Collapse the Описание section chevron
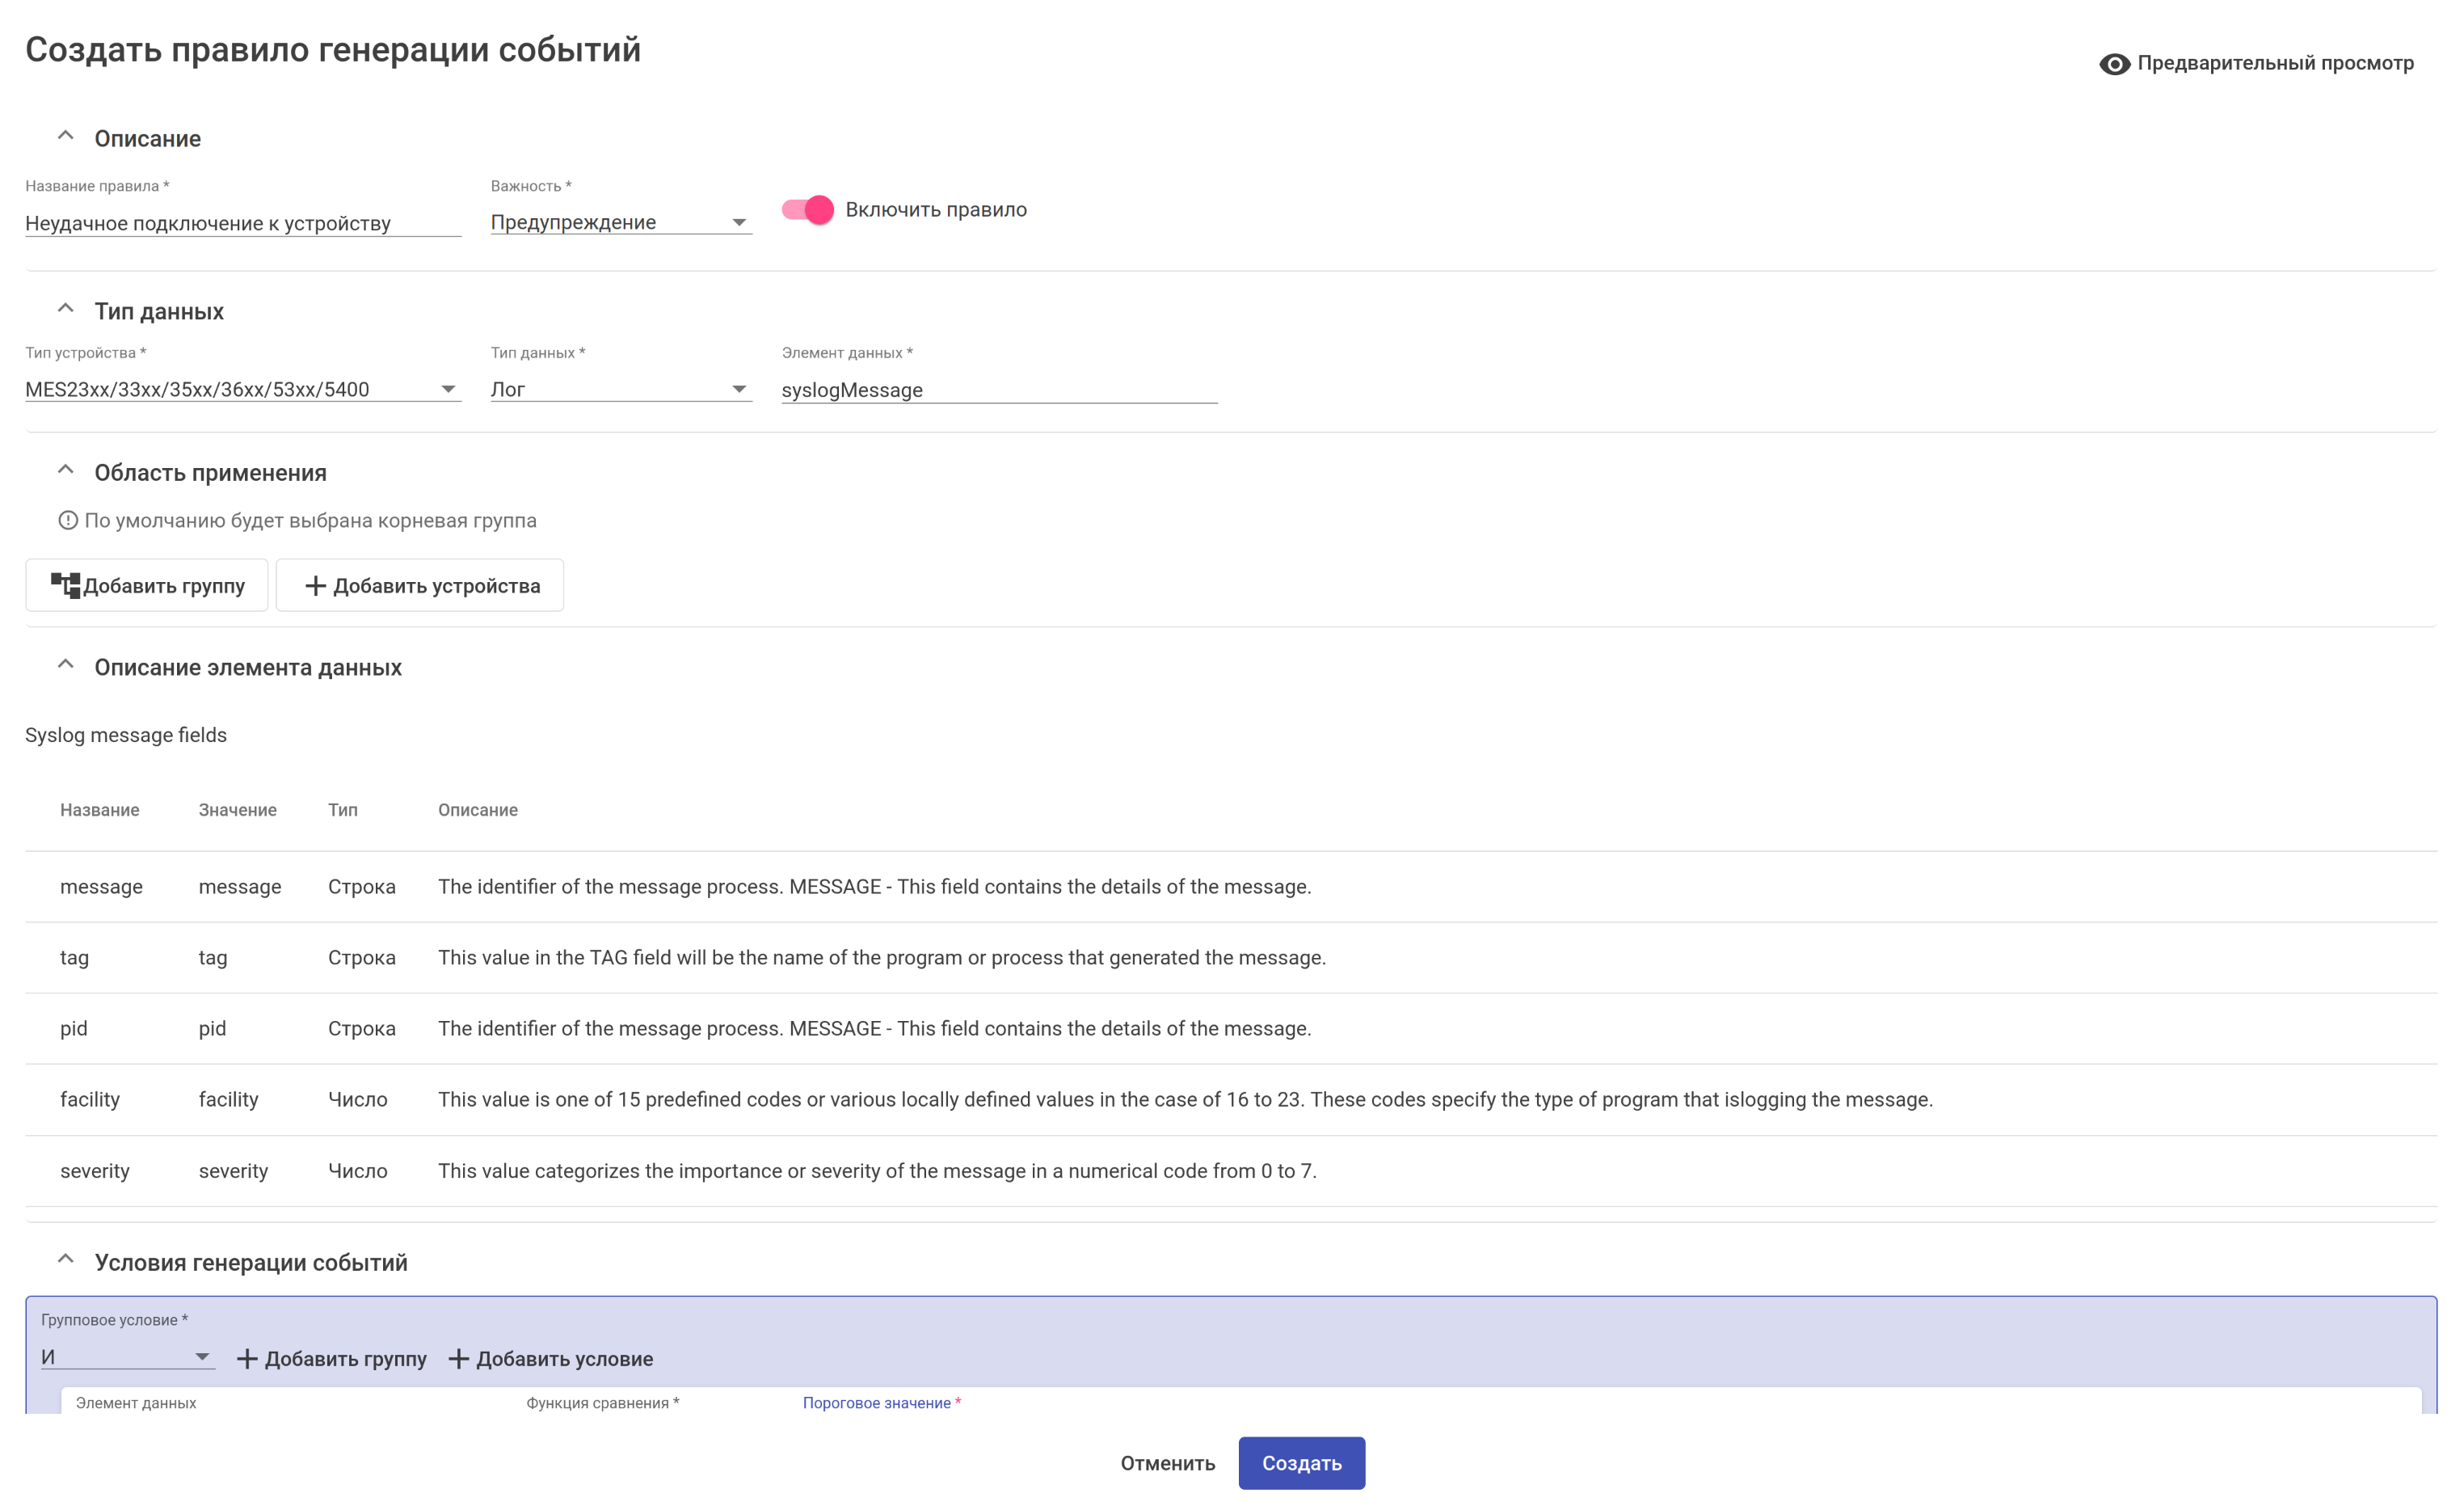 (66, 137)
